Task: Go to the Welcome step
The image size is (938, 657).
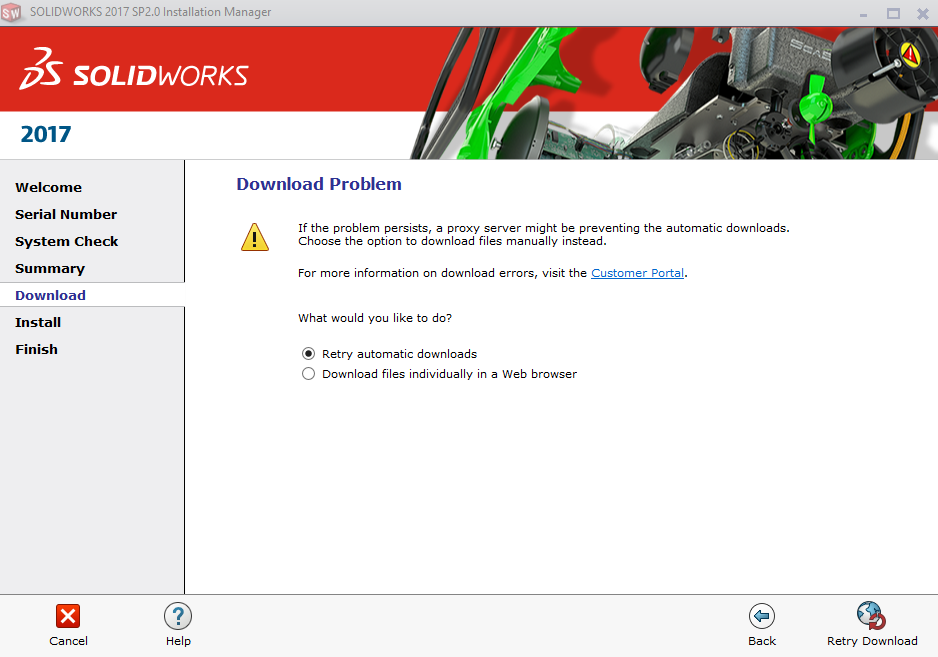Action: (48, 187)
